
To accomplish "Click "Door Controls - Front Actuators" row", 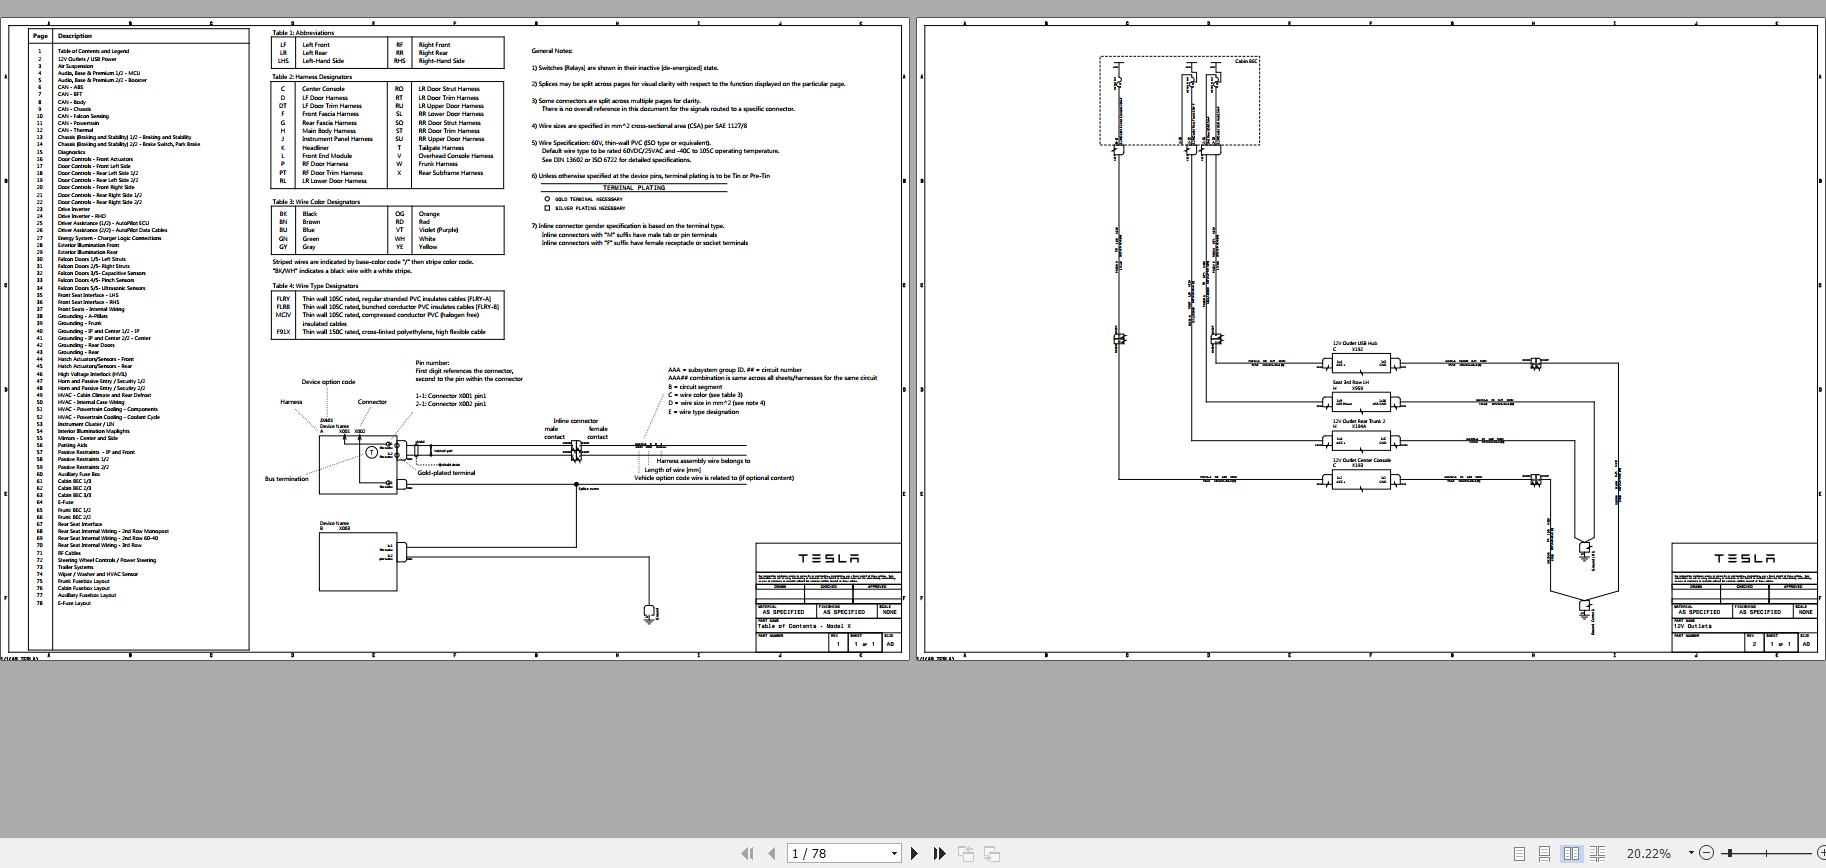I will [x=95, y=159].
